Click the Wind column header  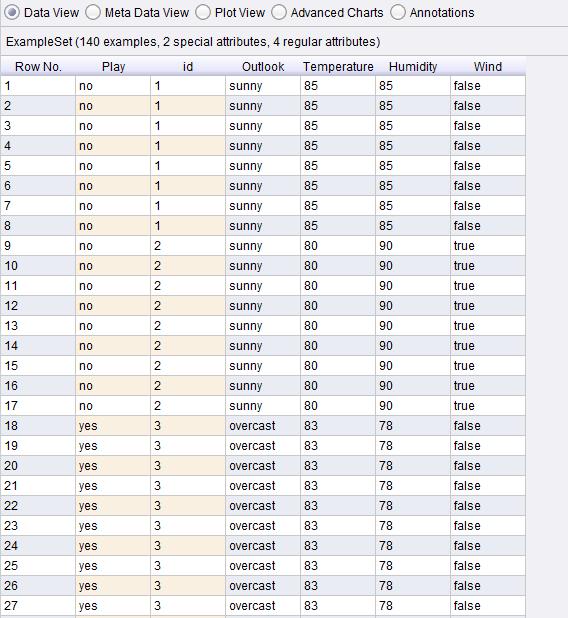pyautogui.click(x=488, y=67)
